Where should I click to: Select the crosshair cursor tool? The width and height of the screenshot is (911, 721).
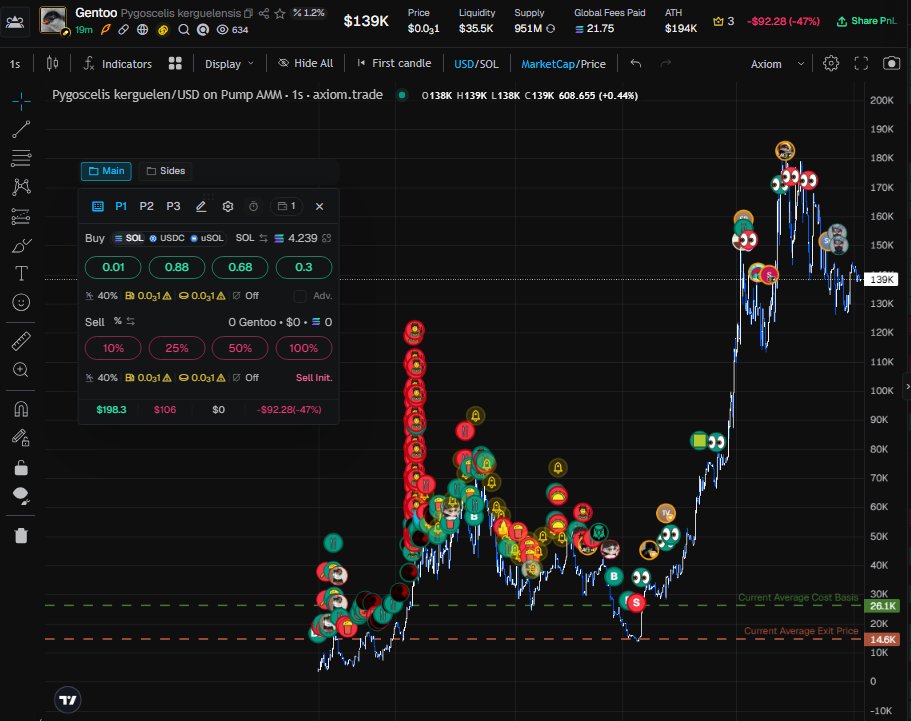coord(21,101)
